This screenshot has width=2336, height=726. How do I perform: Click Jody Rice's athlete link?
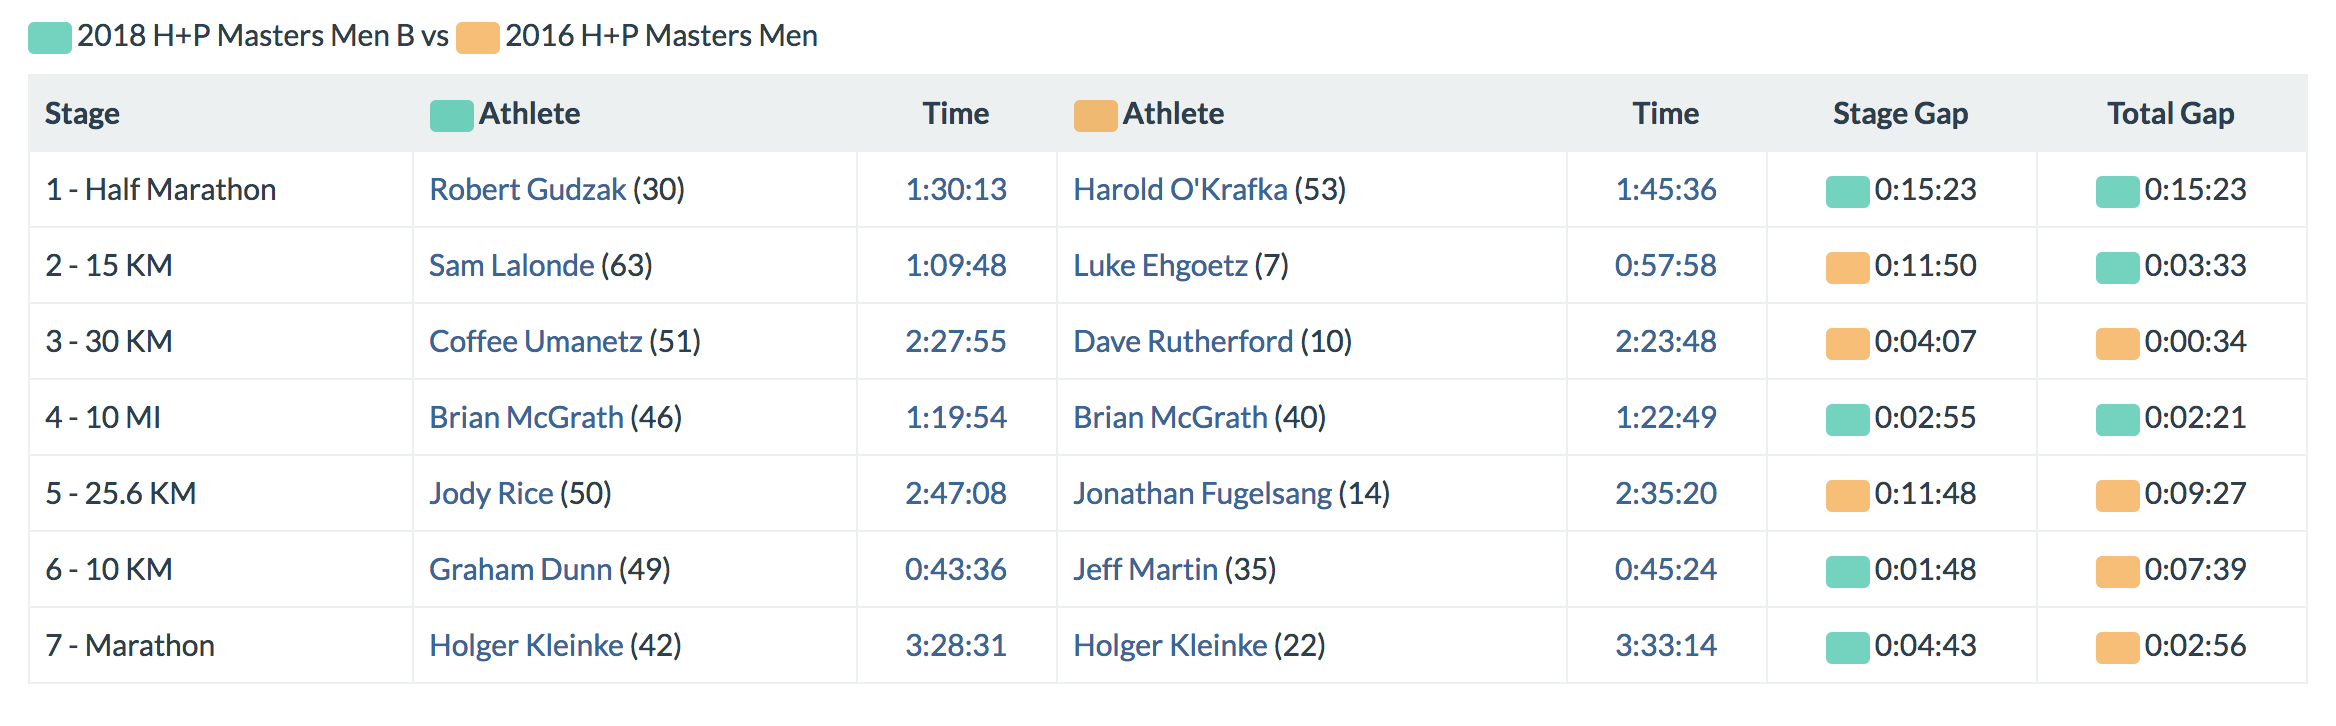pos(491,494)
